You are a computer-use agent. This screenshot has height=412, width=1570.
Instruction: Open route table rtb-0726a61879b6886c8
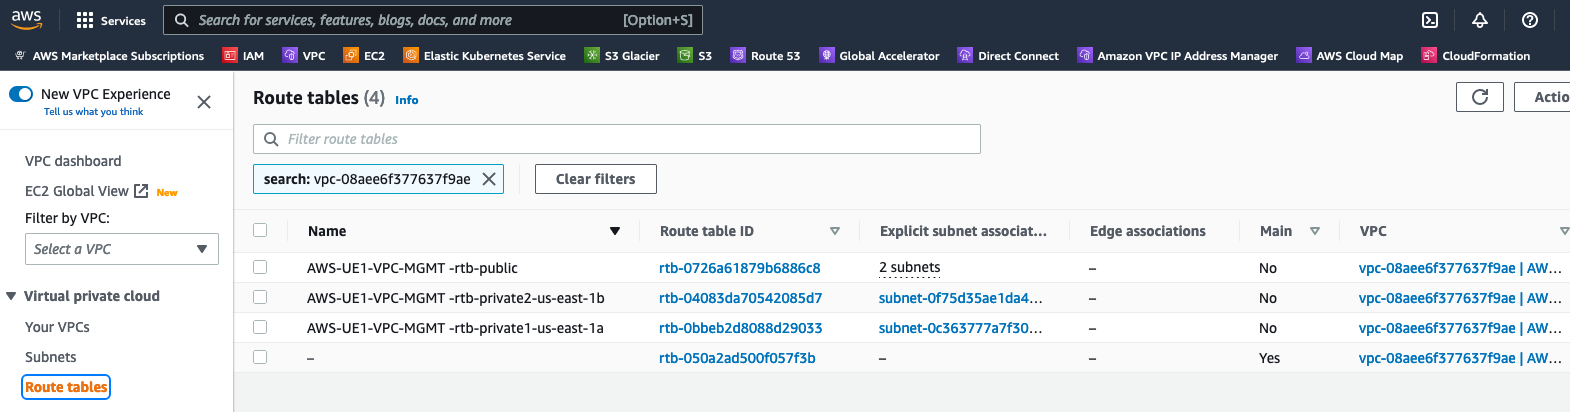tap(740, 268)
